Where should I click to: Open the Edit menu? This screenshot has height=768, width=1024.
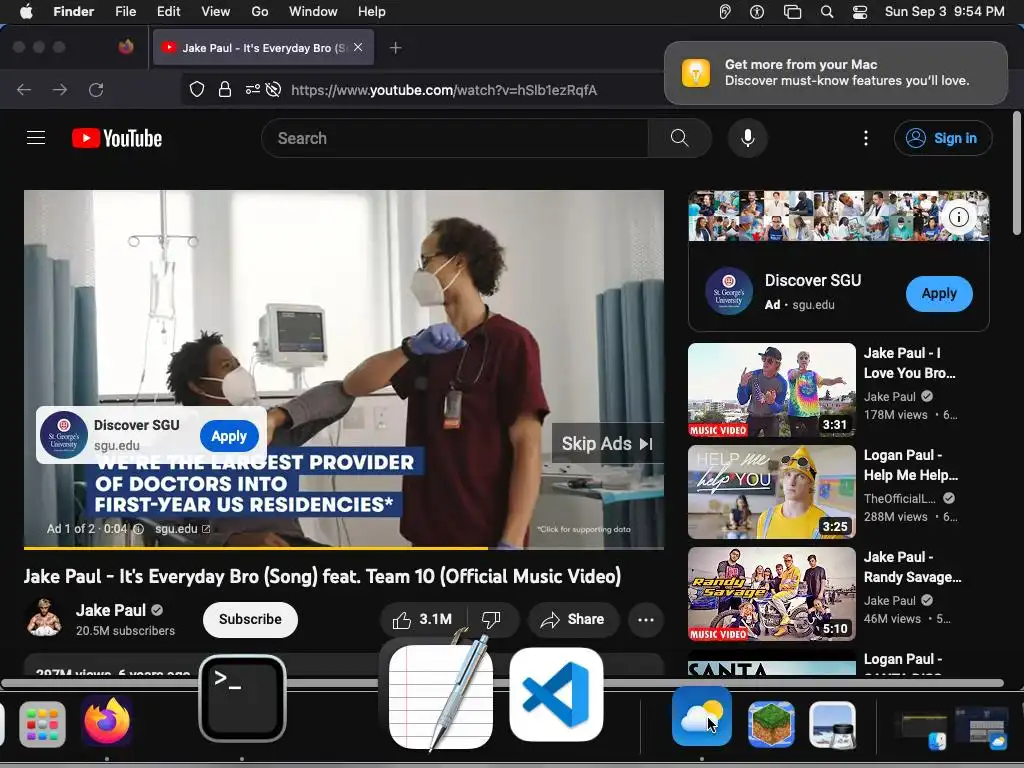168,12
